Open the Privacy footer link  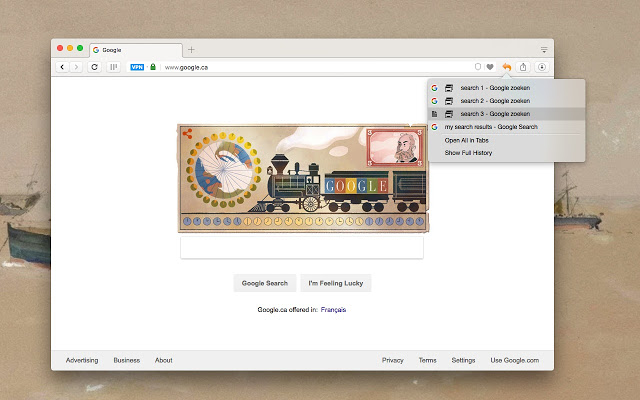click(x=393, y=360)
